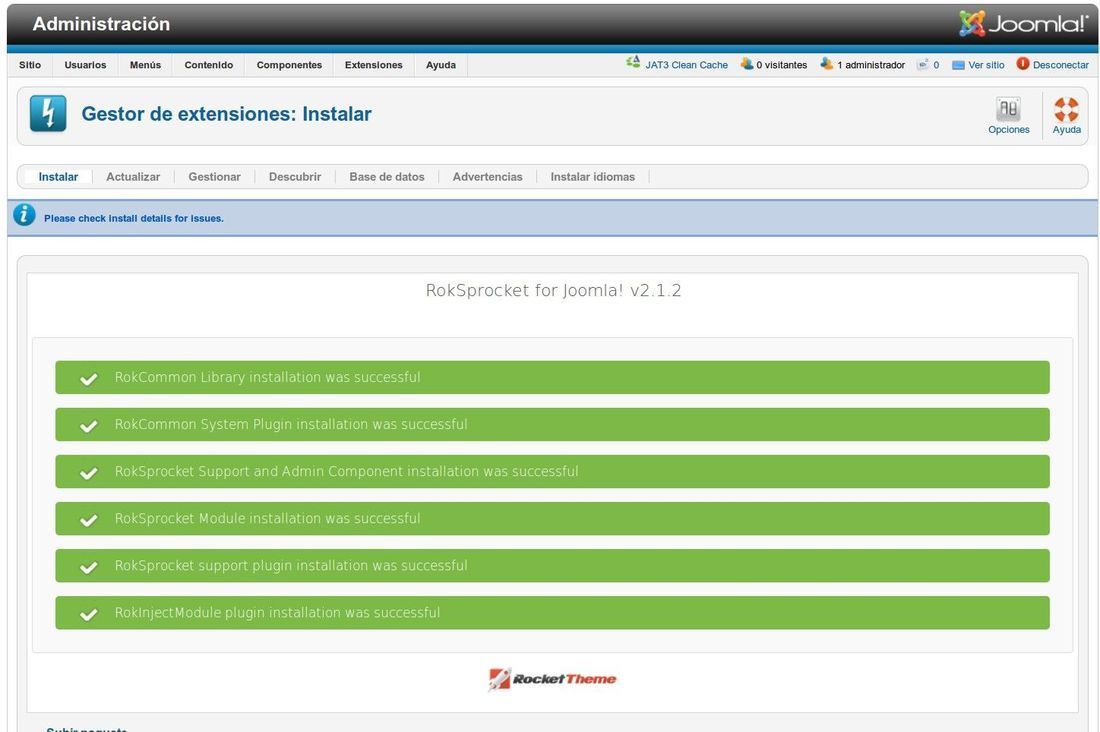Open the Ayuda menu in menu bar
Viewport: 1100px width, 732px height.
tap(441, 65)
